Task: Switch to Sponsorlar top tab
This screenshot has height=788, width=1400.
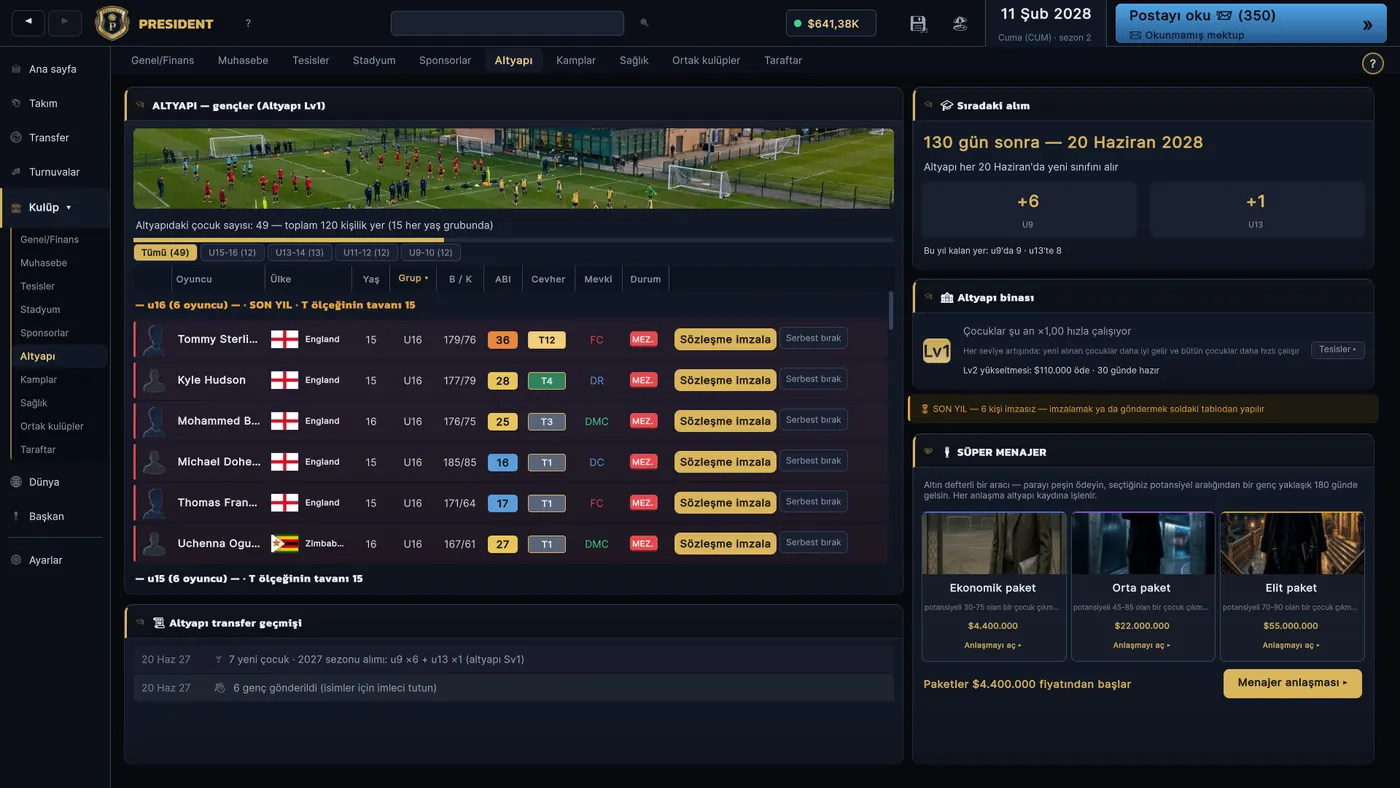Action: (x=445, y=60)
